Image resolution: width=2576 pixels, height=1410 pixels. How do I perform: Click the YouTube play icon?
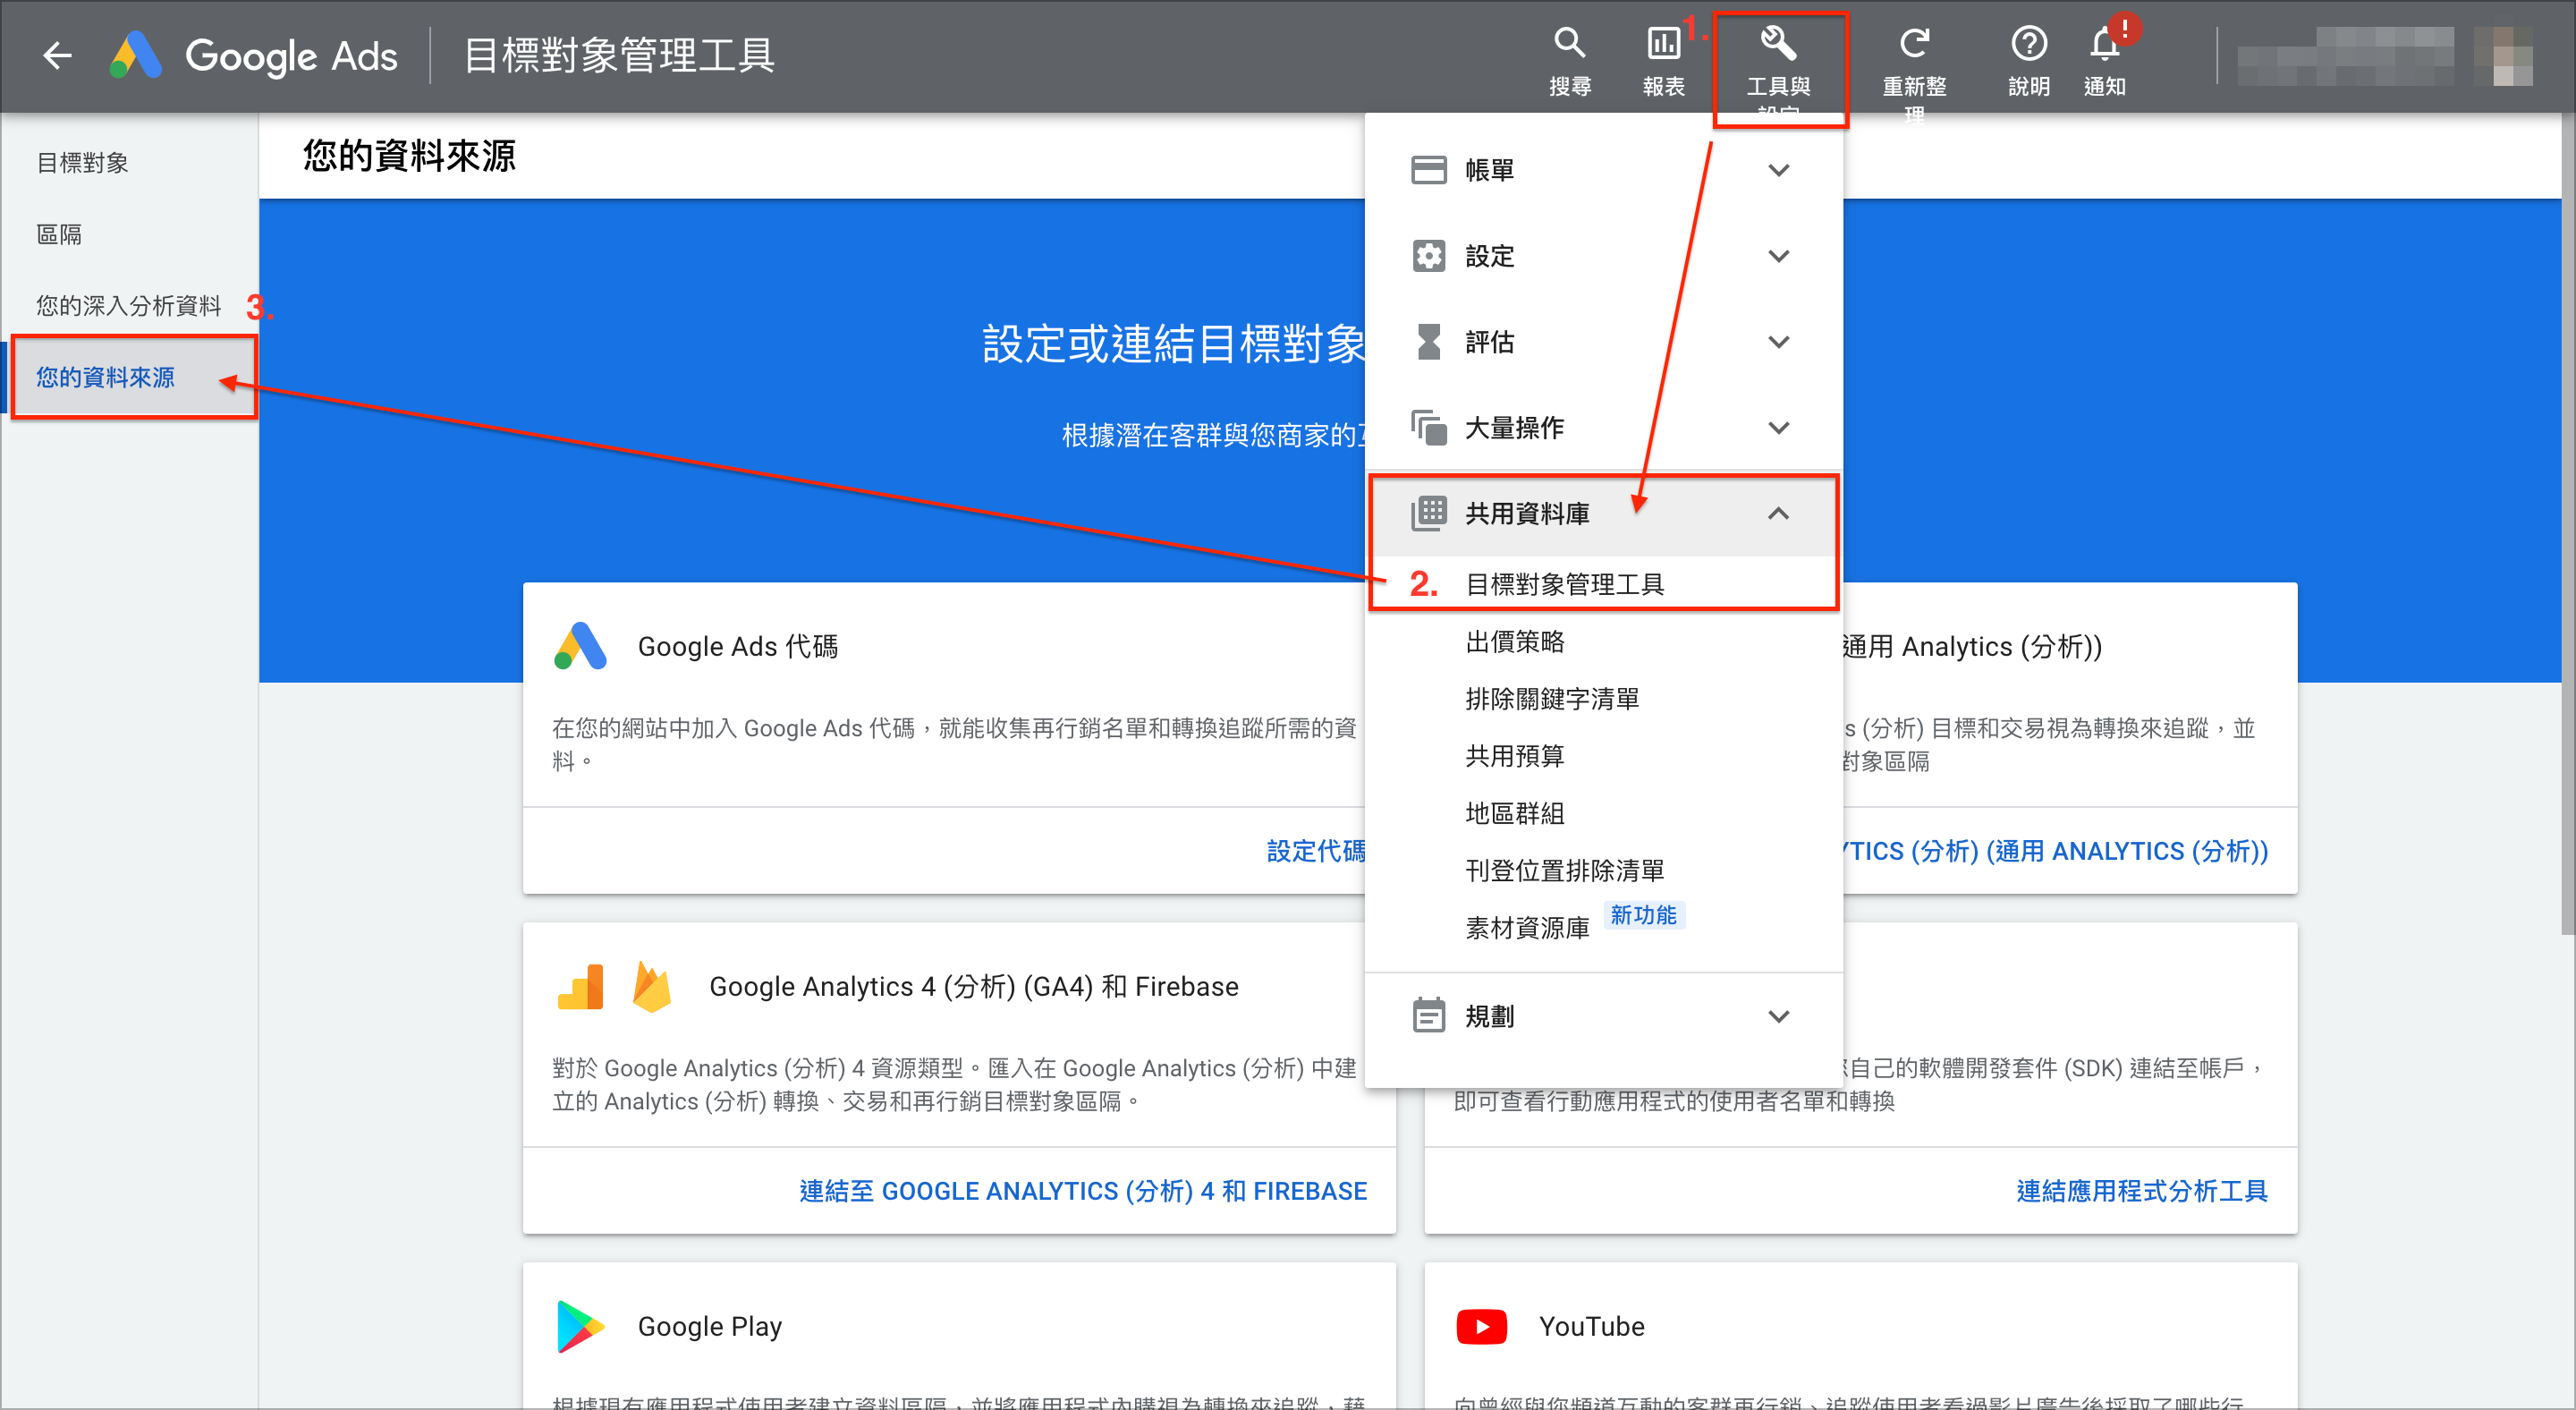point(1481,1327)
